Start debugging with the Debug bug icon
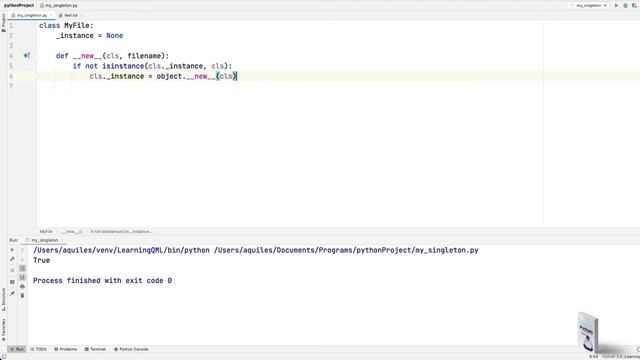 click(x=625, y=5)
